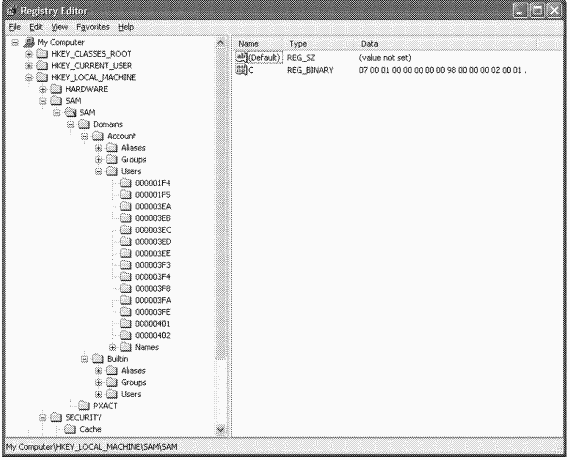Click the binary value icon for C
The image size is (570, 460).
(x=241, y=70)
